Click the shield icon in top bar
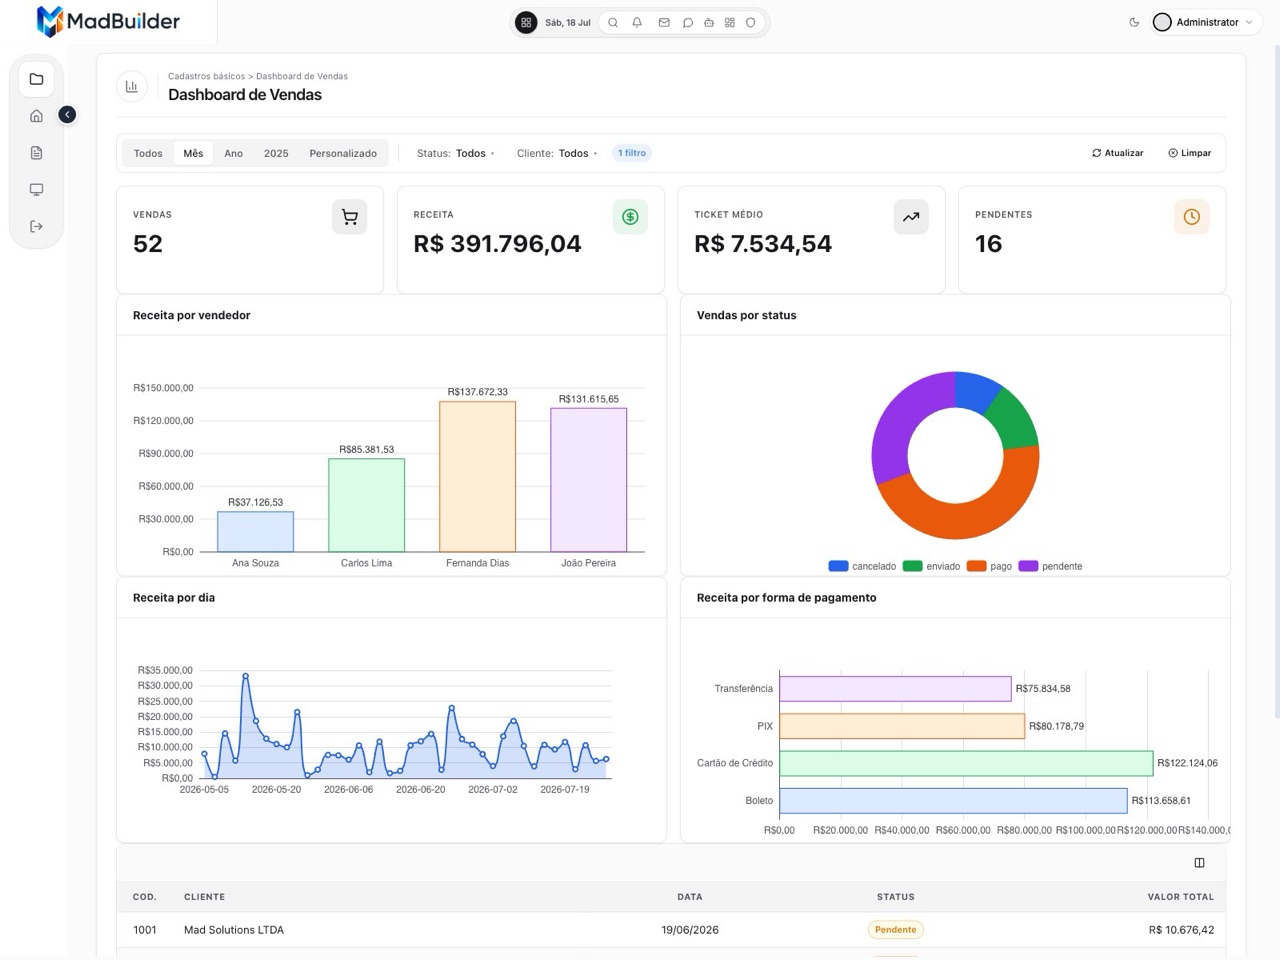Image resolution: width=1280 pixels, height=960 pixels. point(751,22)
